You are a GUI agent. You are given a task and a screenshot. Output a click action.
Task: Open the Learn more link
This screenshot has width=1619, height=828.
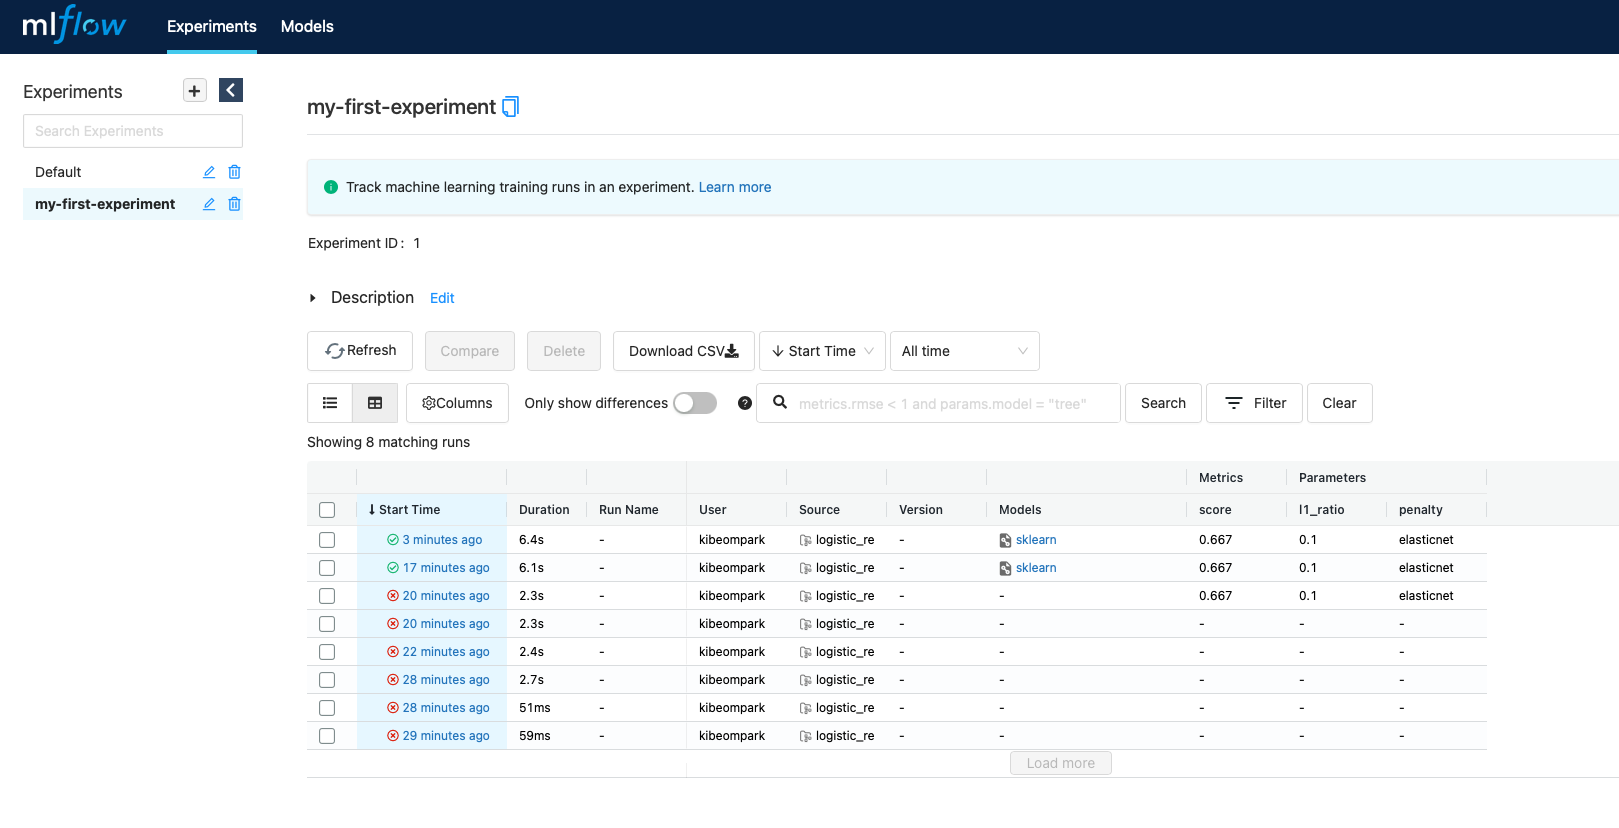[735, 187]
